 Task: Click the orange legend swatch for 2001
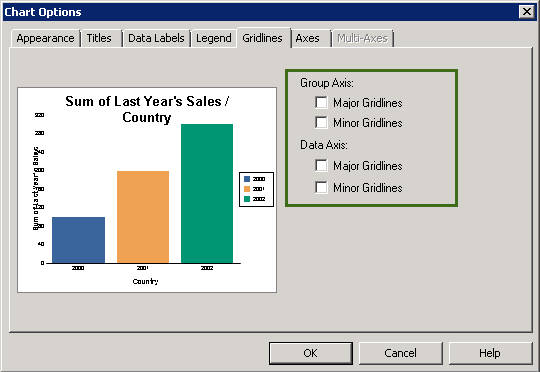click(247, 189)
